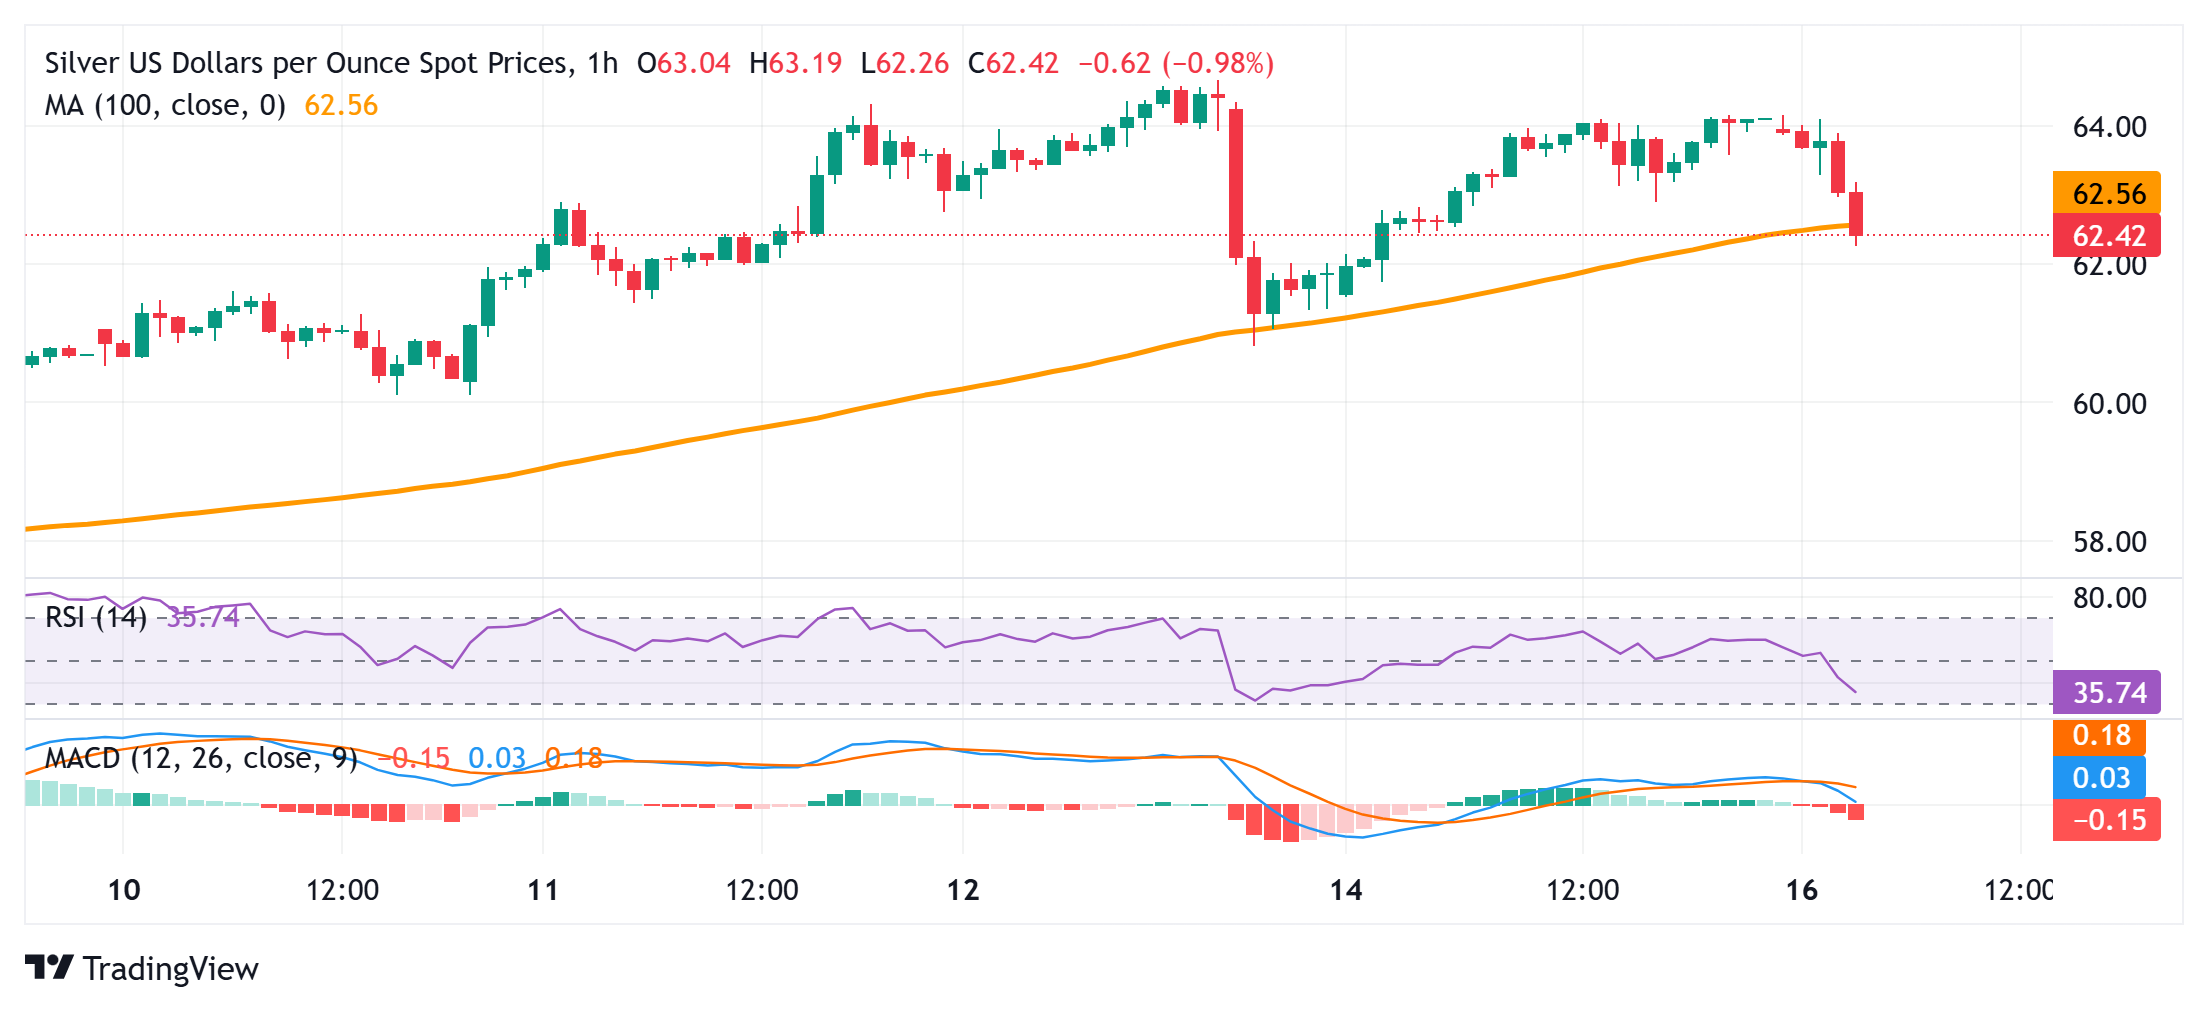Click the orange 62.56 moving average badge

coord(2105,191)
